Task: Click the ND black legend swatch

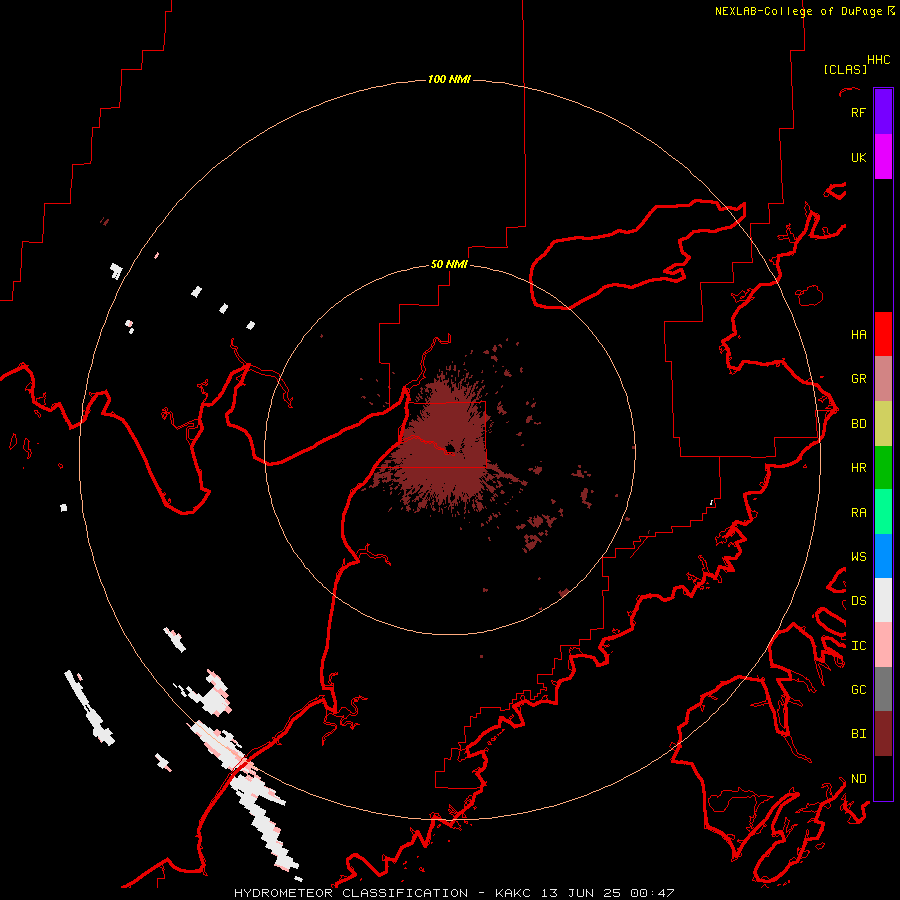Action: [x=883, y=778]
